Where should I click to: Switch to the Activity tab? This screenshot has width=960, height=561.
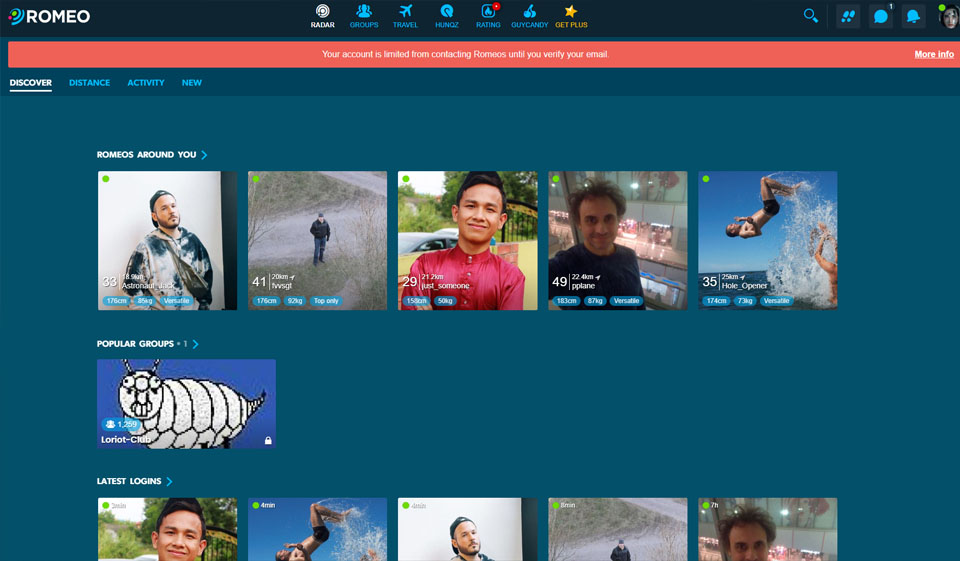pyautogui.click(x=145, y=83)
